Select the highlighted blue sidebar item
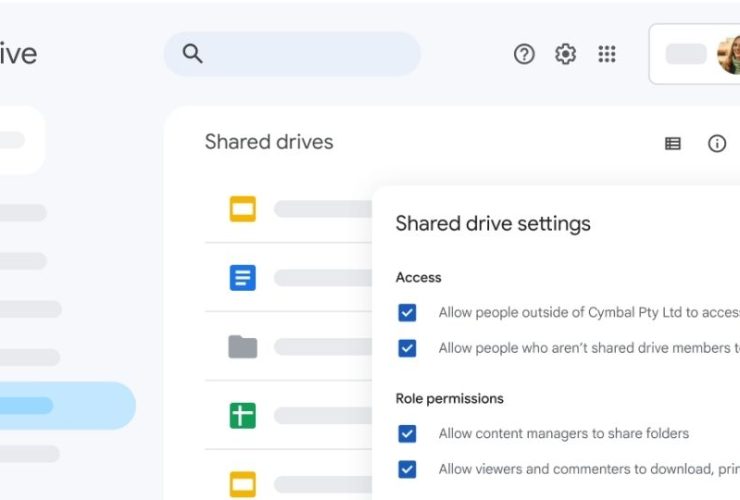 60,405
